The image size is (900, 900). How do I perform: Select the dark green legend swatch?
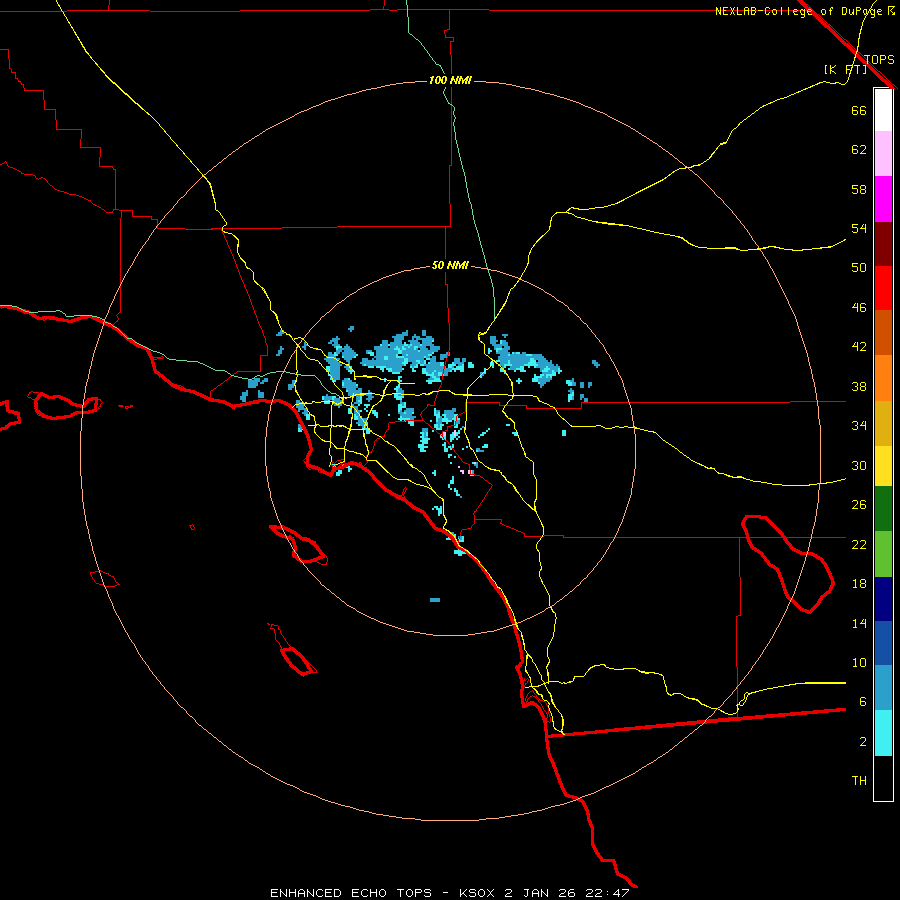click(883, 509)
